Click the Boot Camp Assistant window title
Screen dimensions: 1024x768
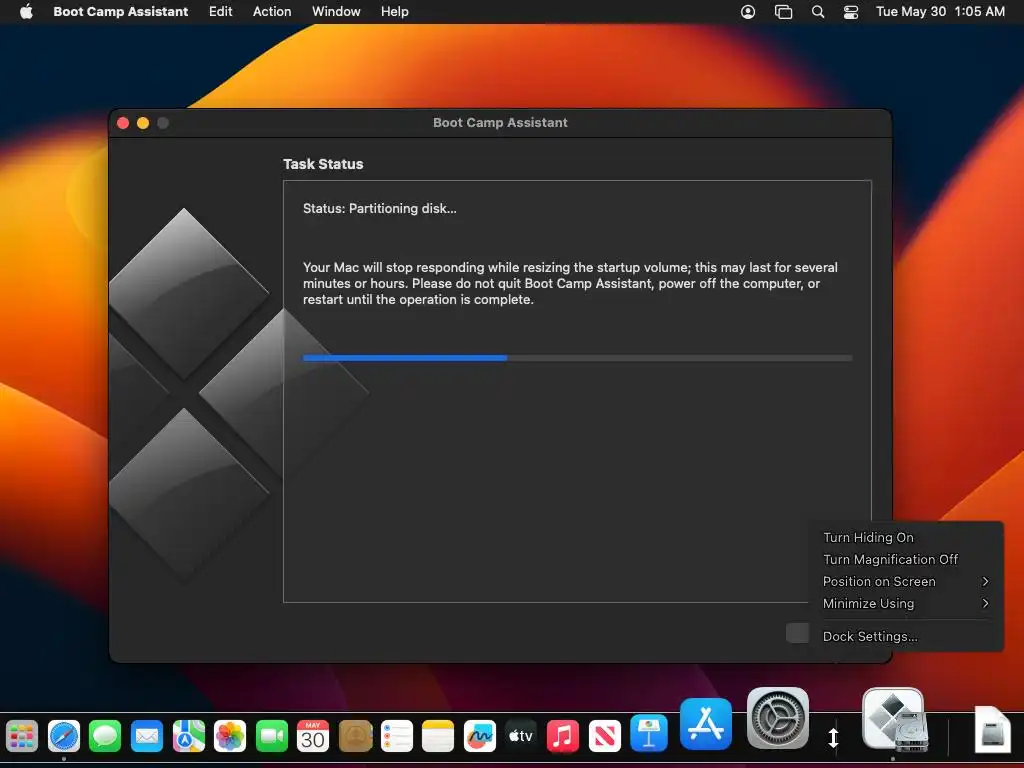pos(500,123)
